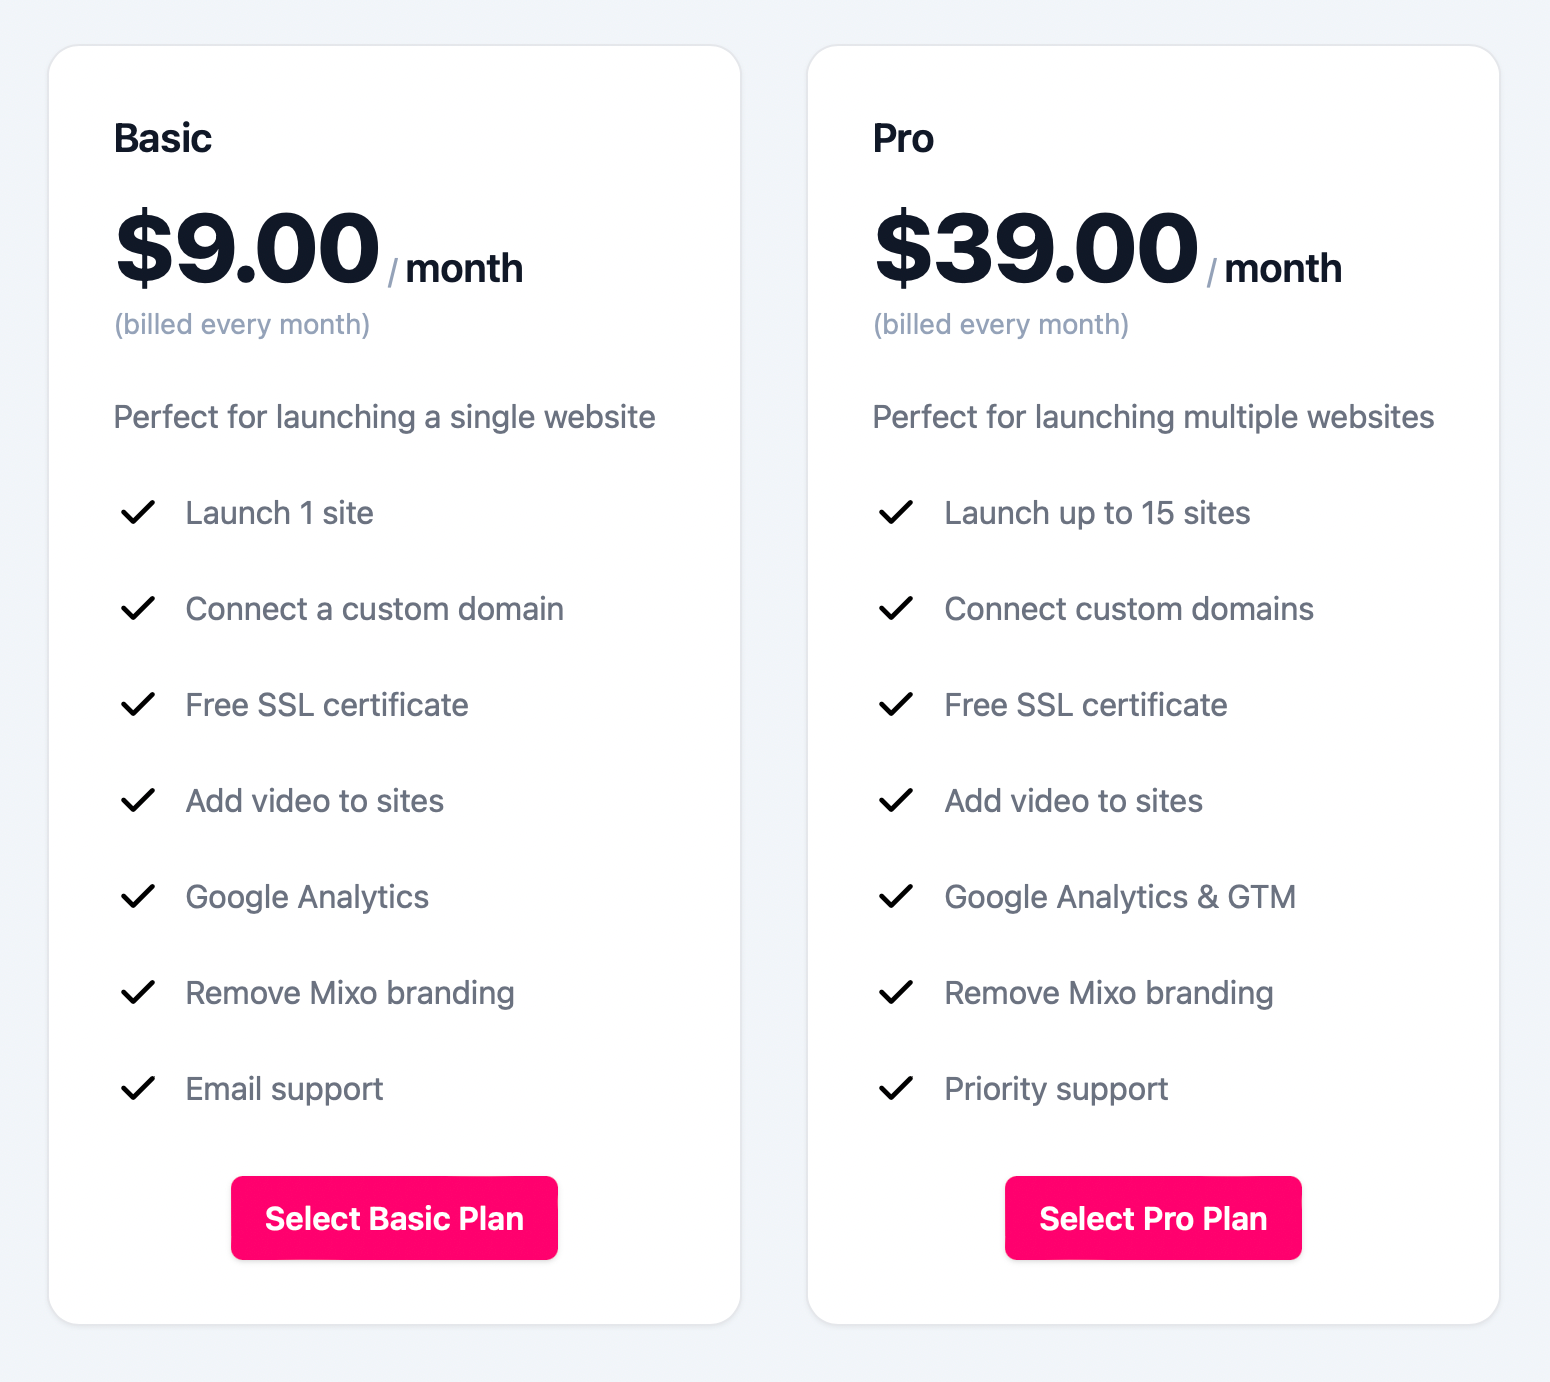Click checkmark next to Connect a custom domain

138,608
